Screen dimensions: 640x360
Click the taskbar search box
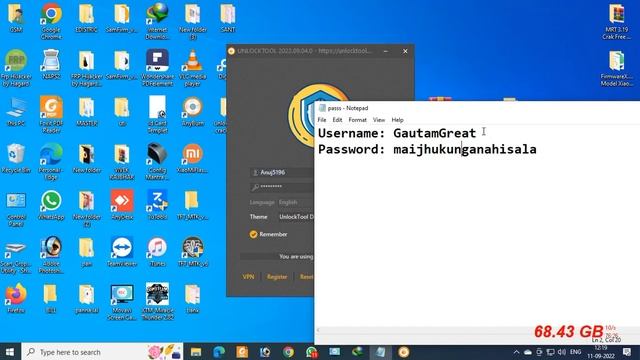[x=102, y=352]
